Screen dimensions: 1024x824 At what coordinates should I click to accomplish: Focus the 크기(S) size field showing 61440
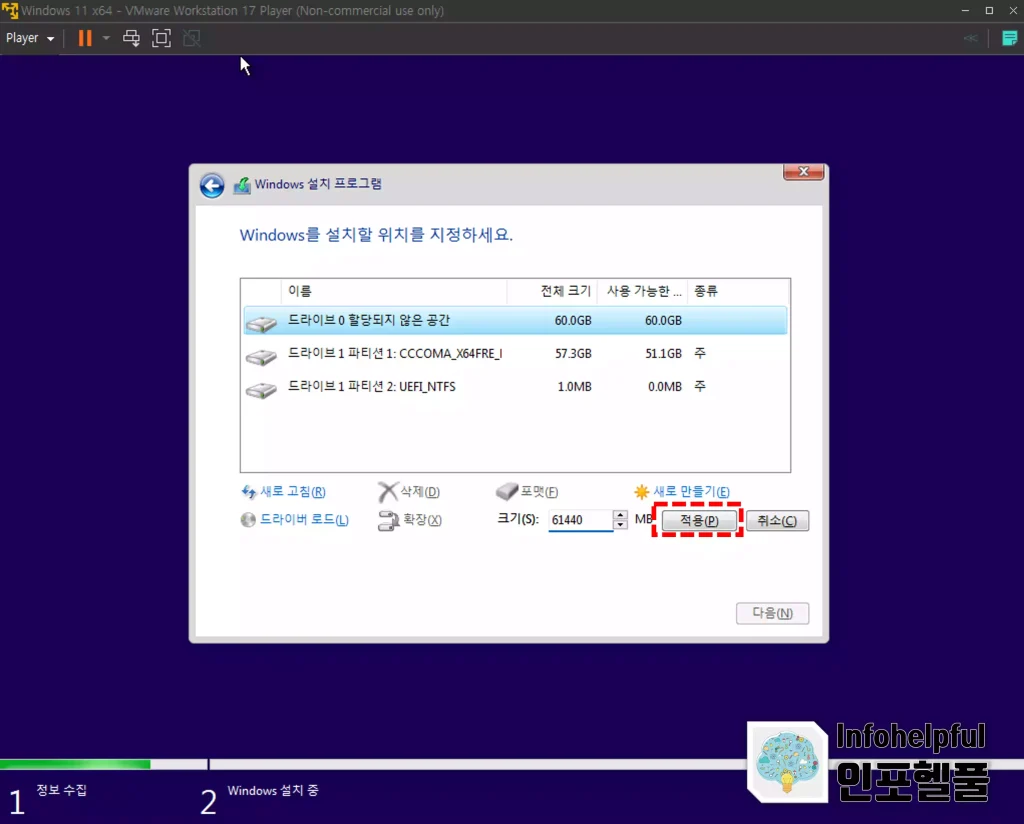(580, 520)
